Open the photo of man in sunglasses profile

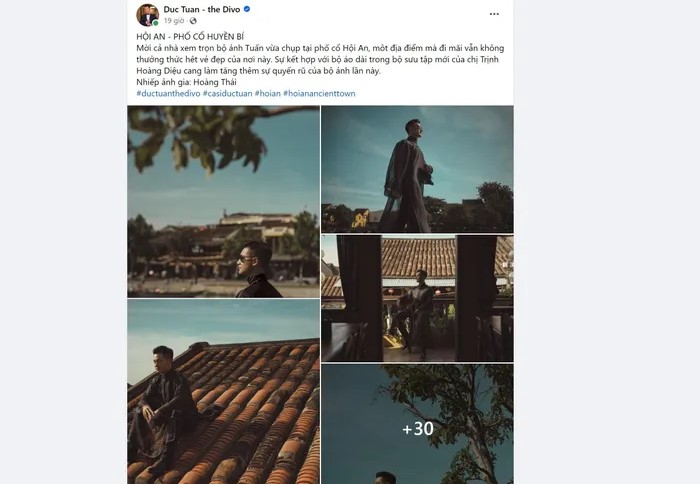coord(223,201)
